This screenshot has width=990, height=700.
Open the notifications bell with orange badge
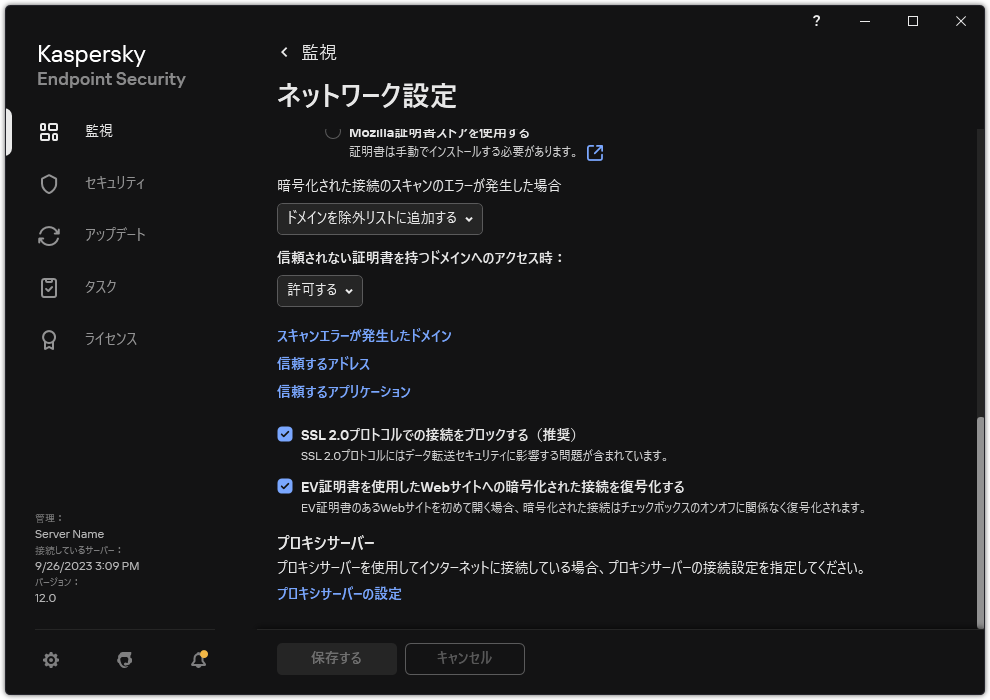[x=197, y=660]
